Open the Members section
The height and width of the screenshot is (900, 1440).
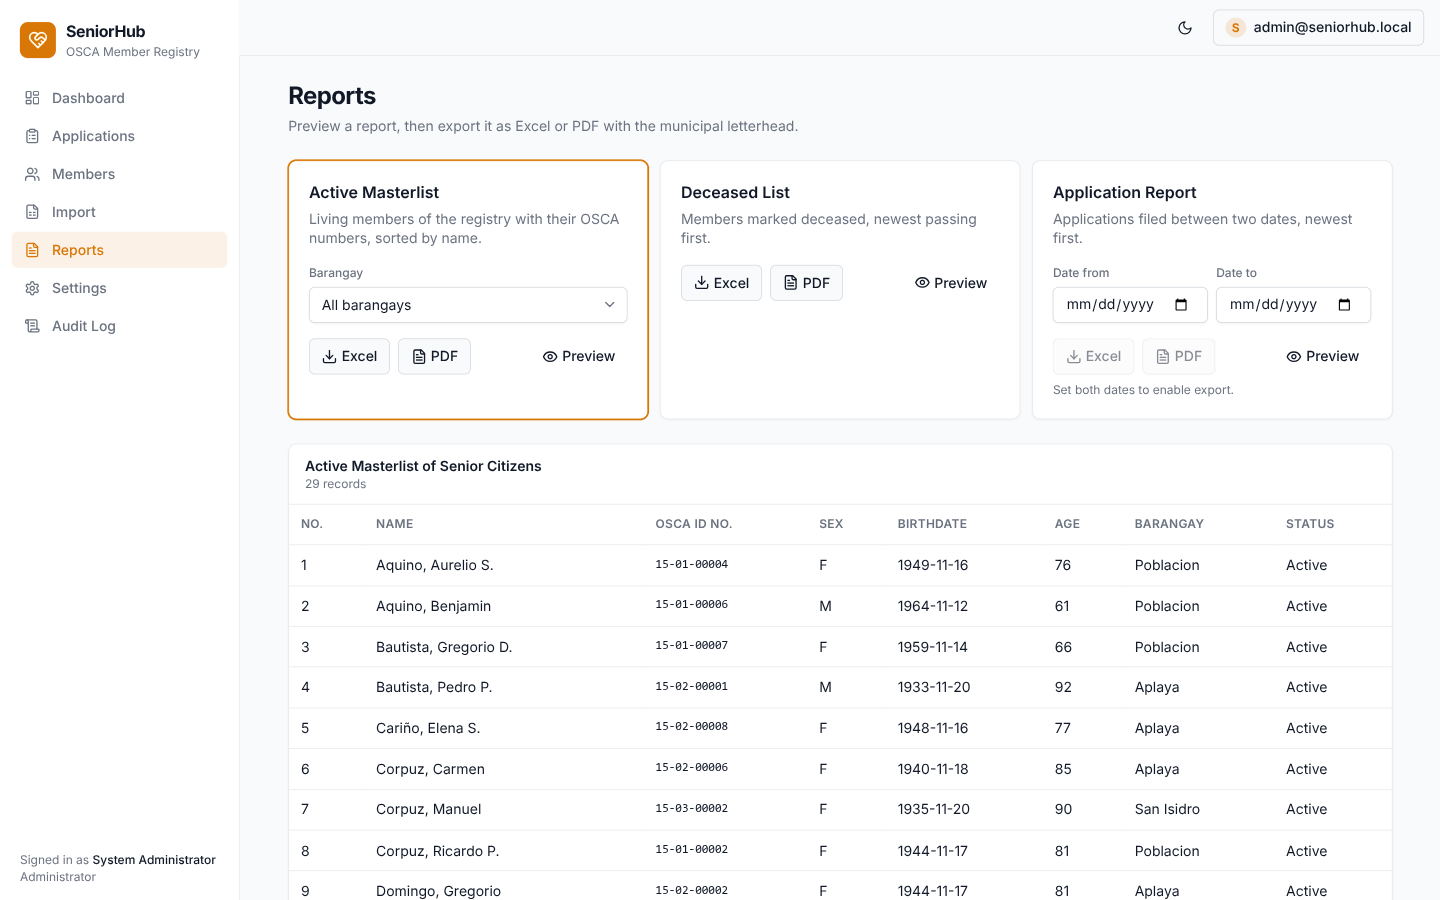120,174
